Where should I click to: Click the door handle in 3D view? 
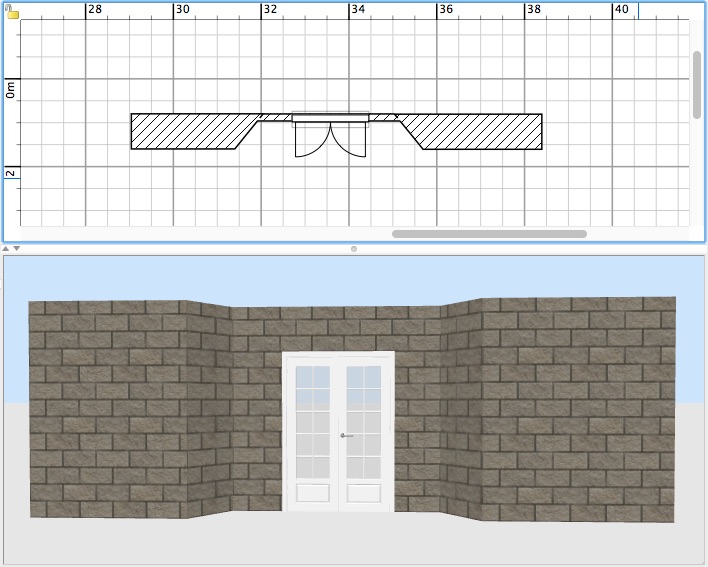[343, 435]
